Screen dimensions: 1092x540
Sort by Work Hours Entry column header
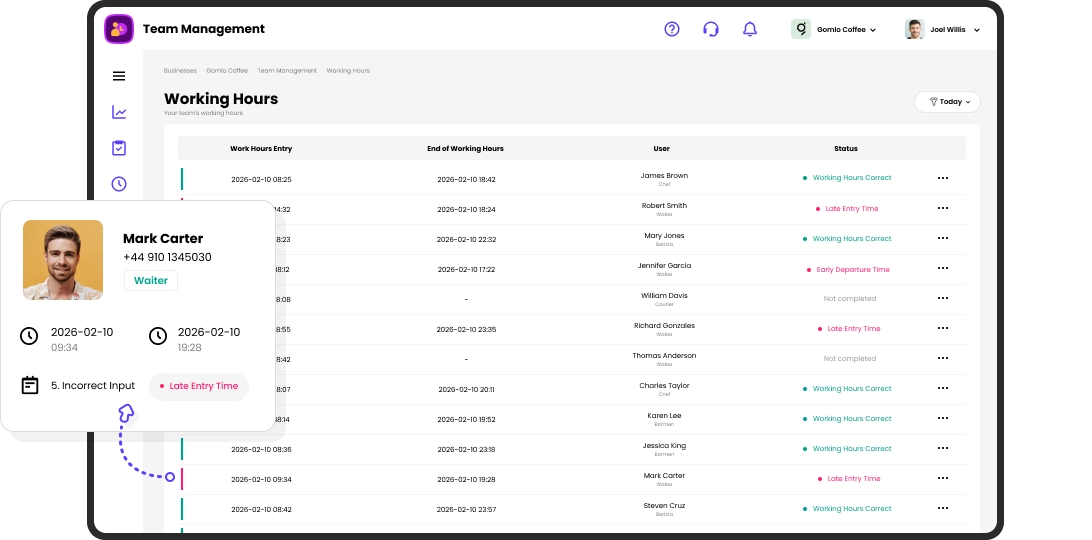tap(261, 149)
